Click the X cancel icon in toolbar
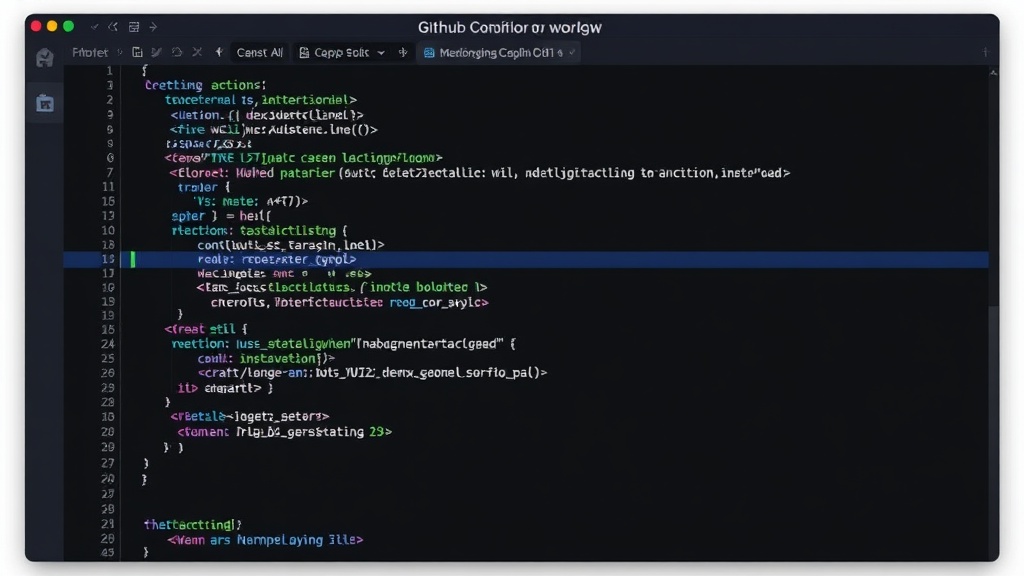Screen dimensions: 1024x576 [x=197, y=52]
